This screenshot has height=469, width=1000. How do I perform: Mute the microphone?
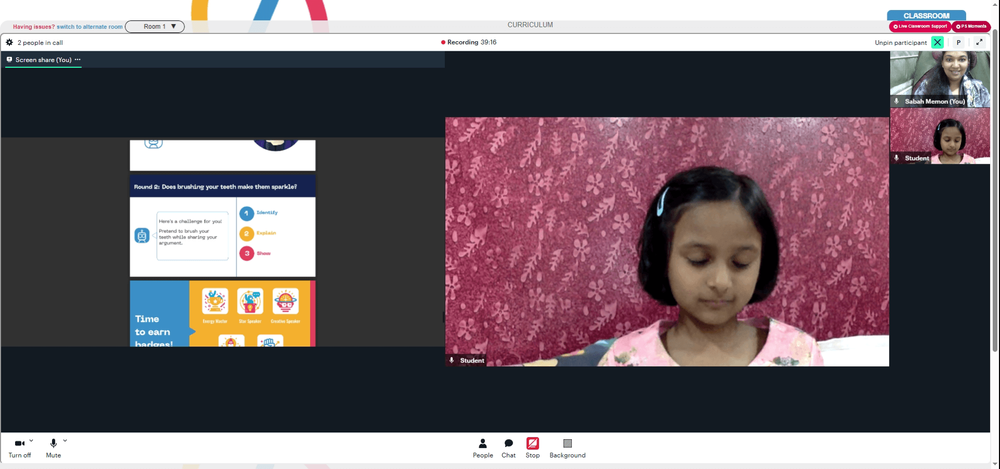click(54, 447)
